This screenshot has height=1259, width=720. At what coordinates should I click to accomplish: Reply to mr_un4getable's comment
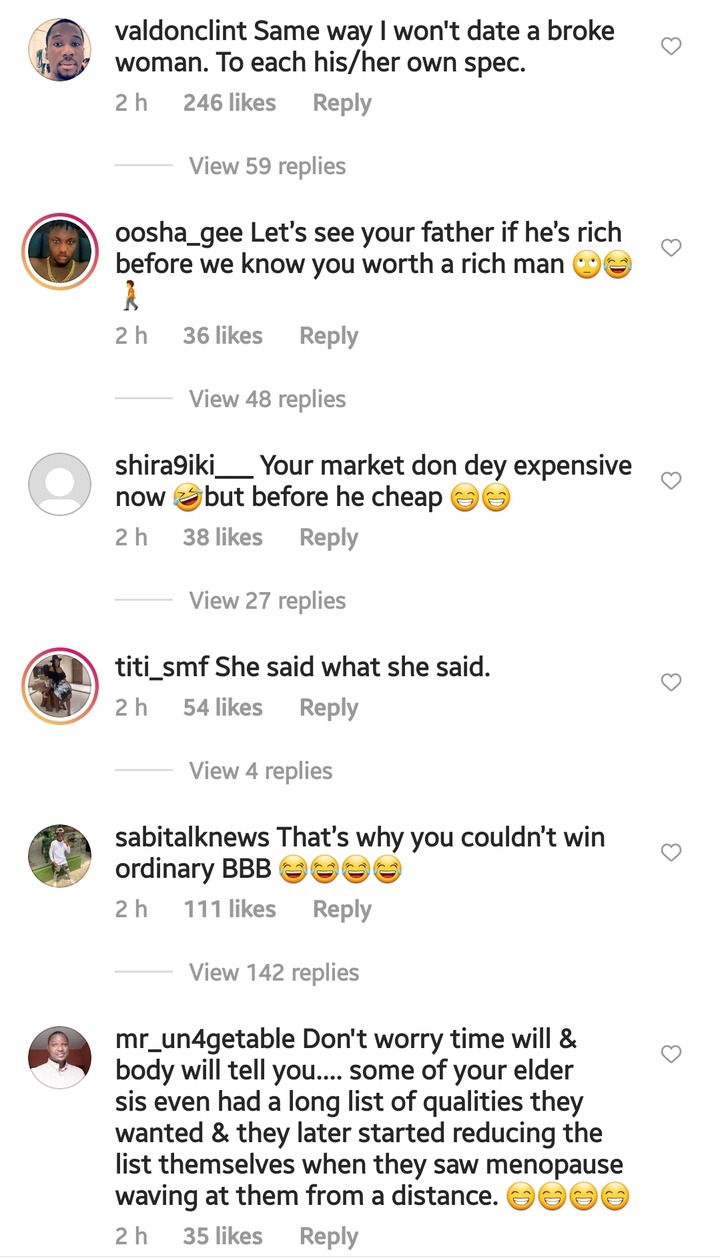click(x=328, y=1236)
